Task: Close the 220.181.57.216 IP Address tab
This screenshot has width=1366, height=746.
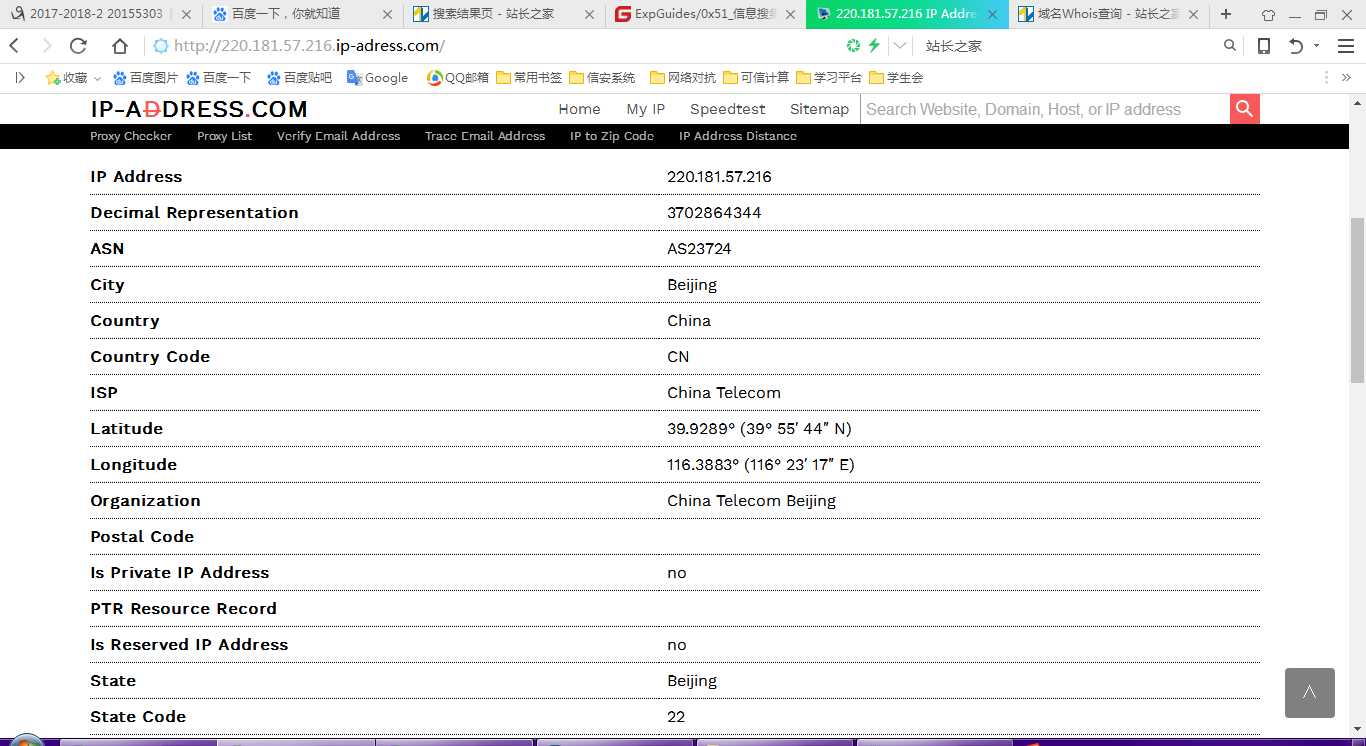Action: click(992, 15)
